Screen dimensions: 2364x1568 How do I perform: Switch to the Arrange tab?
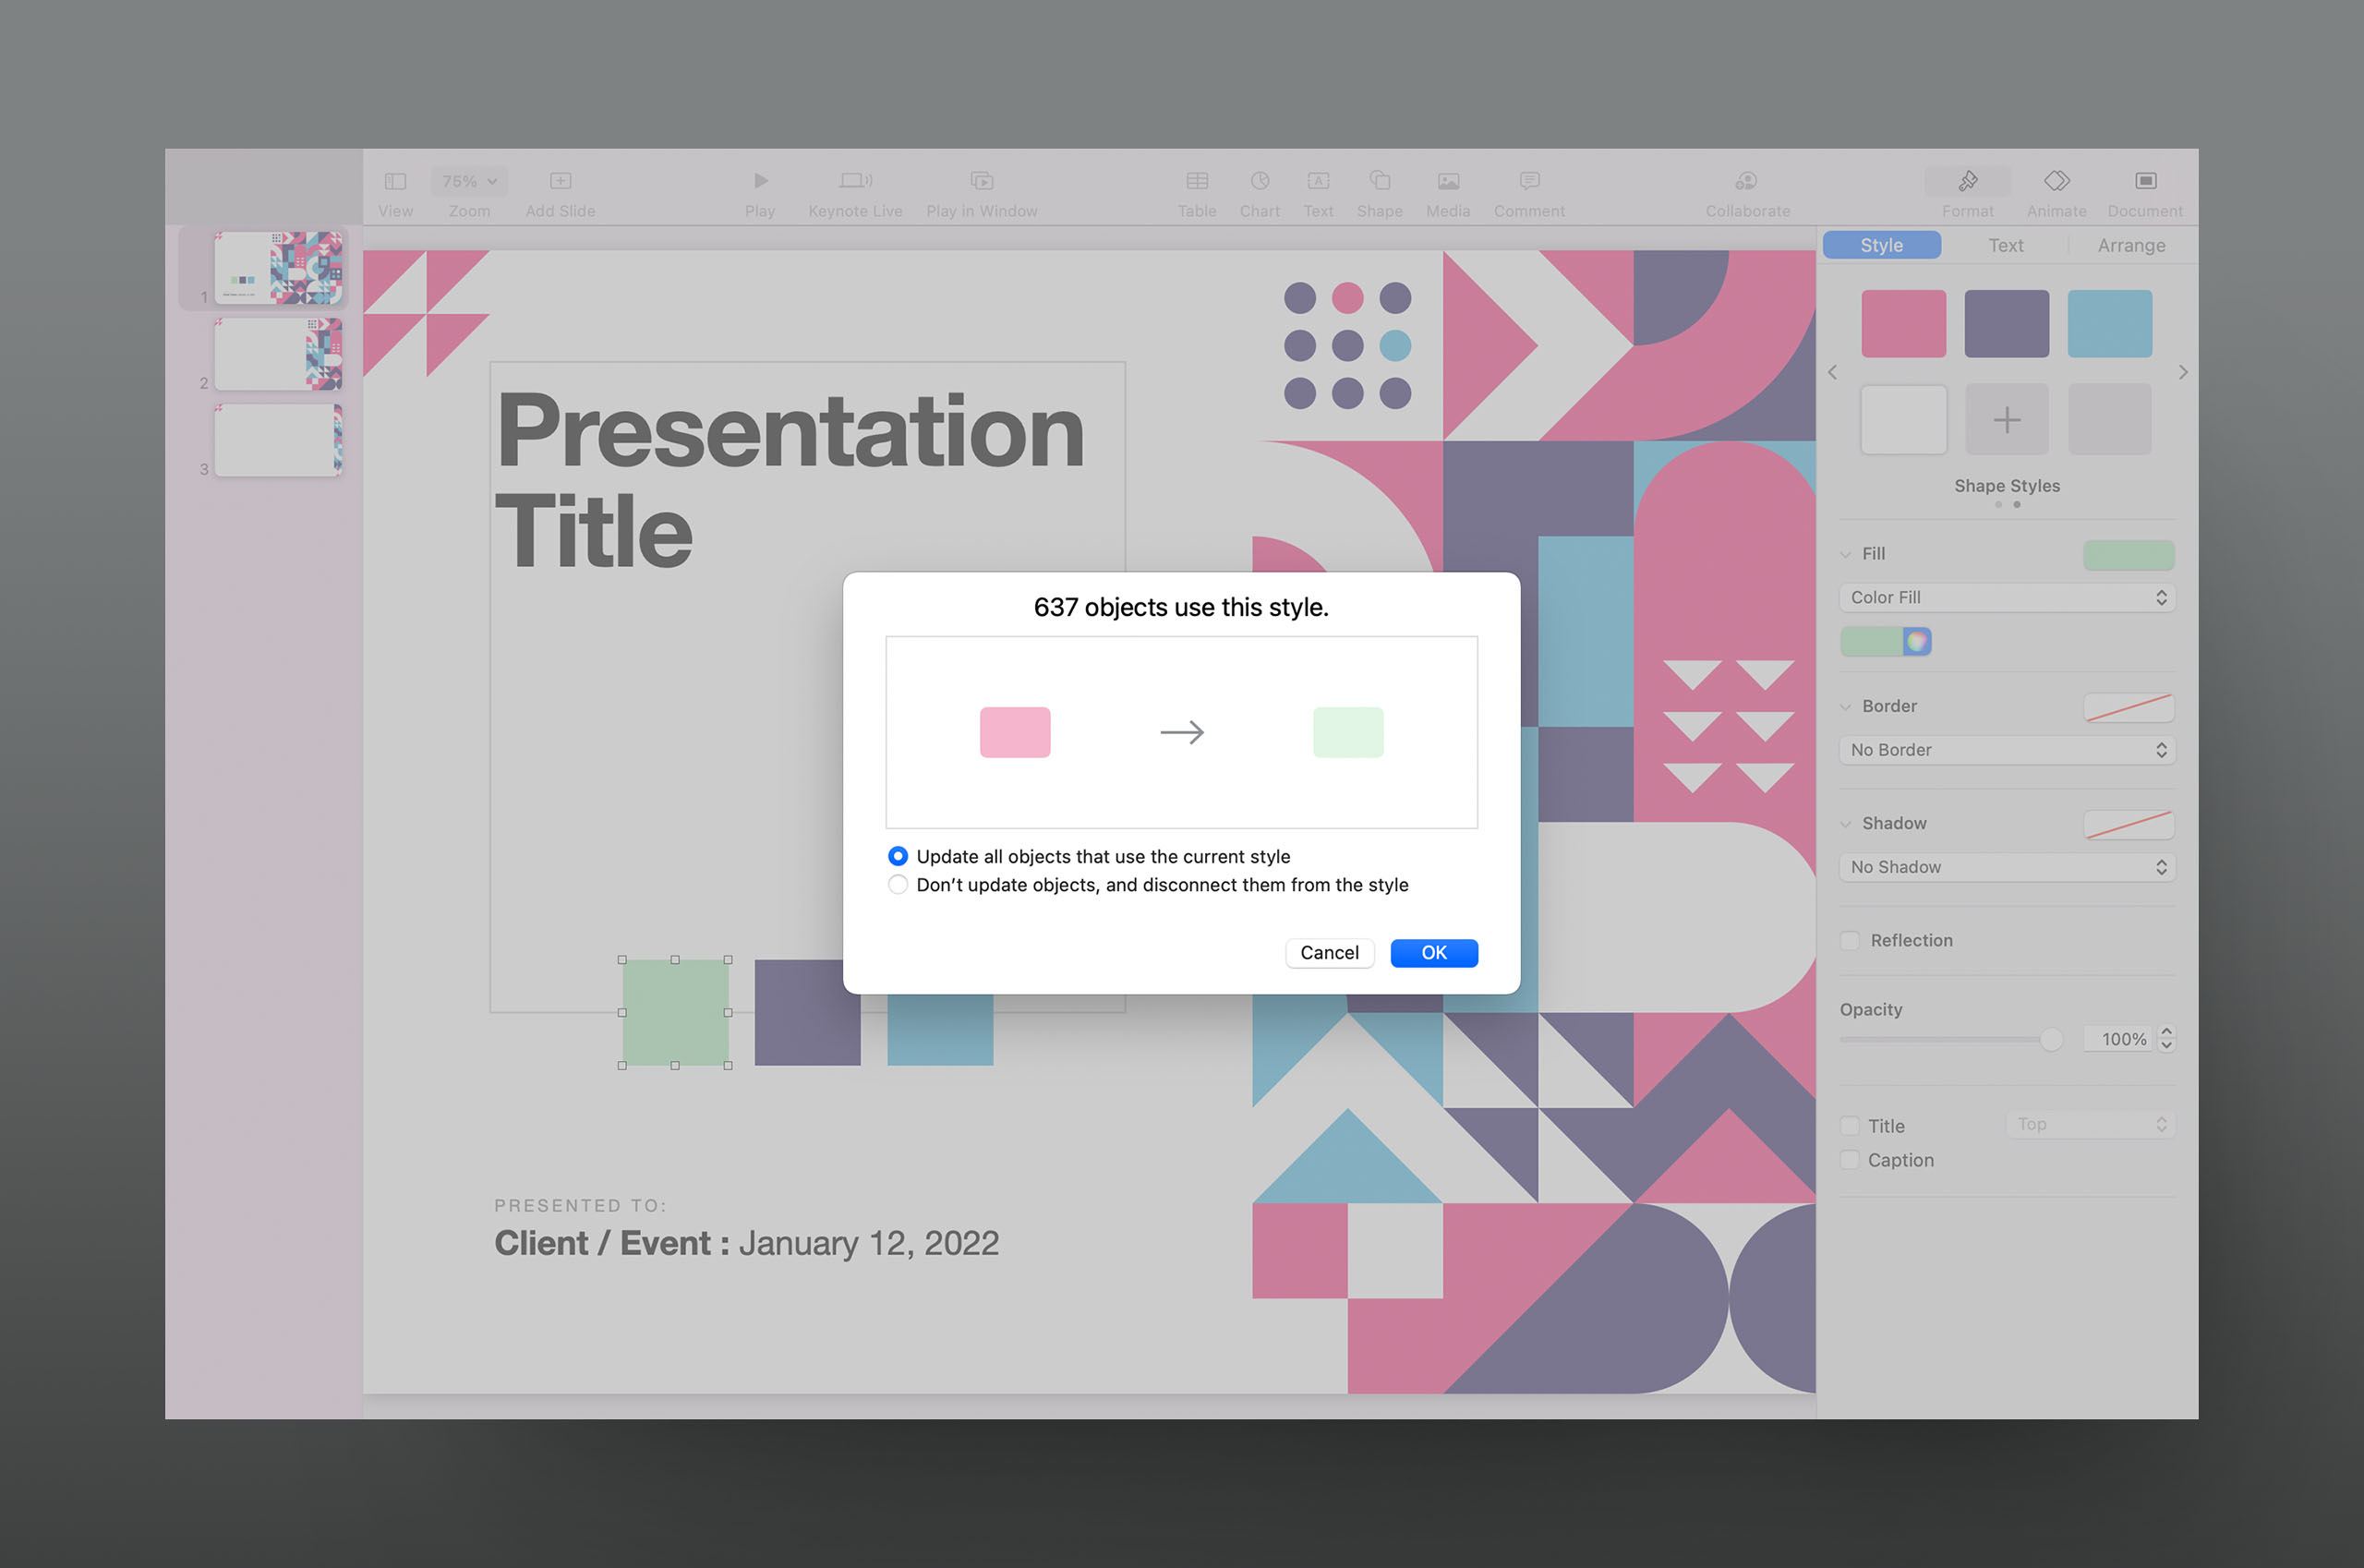tap(2131, 246)
